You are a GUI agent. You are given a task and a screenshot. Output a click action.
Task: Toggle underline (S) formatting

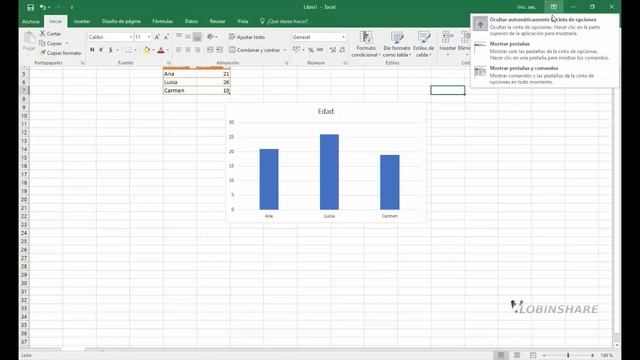(x=110, y=50)
